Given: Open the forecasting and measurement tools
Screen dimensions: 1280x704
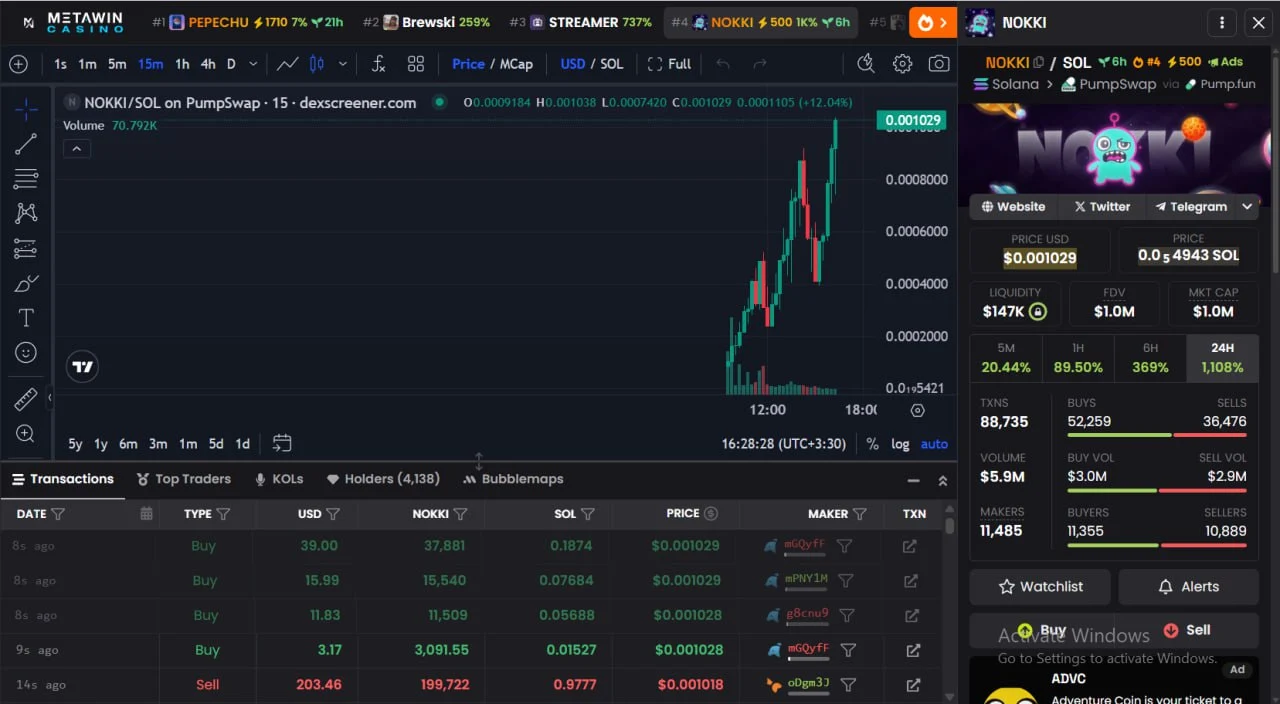Looking at the screenshot, I should pos(26,249).
